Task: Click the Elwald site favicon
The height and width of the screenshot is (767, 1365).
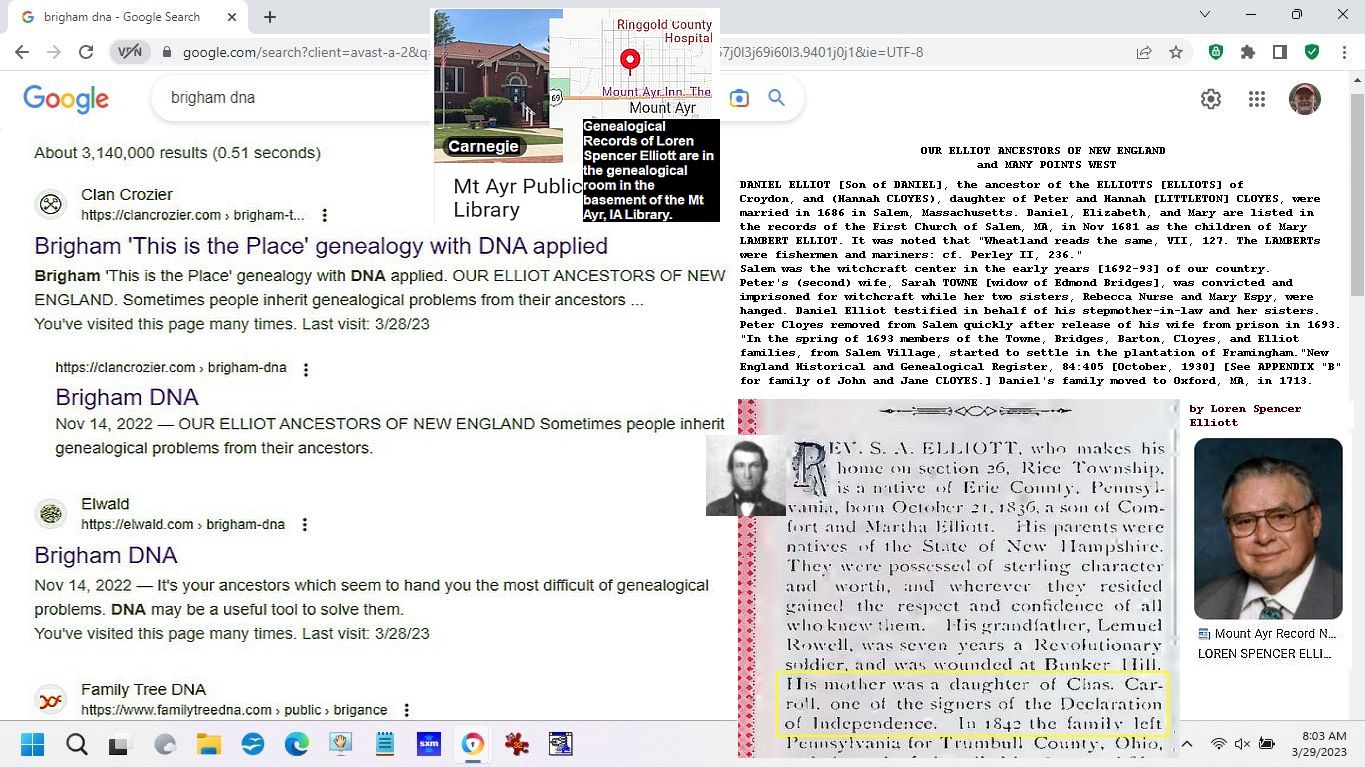Action: pyautogui.click(x=51, y=514)
